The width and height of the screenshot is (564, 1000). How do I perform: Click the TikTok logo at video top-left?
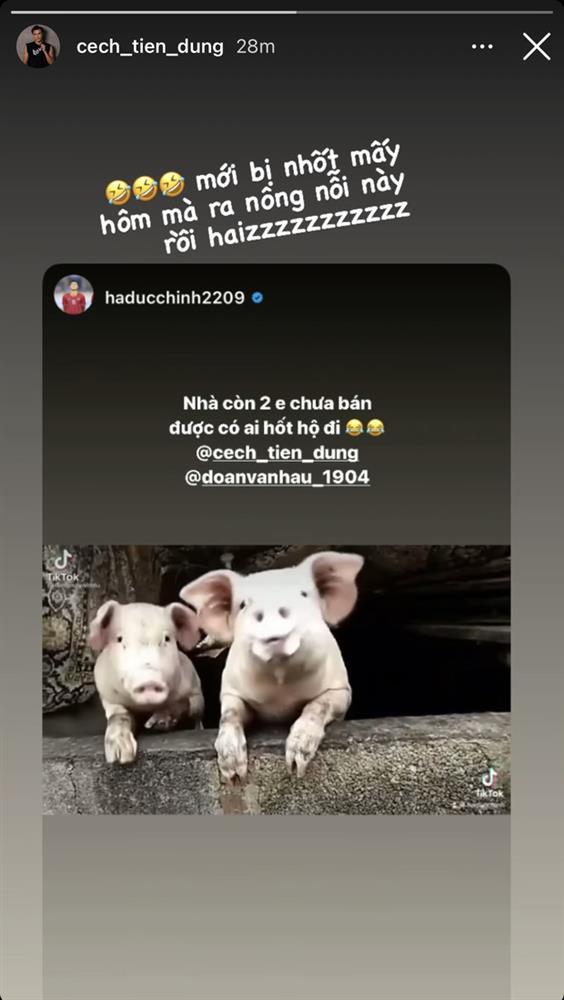tap(62, 565)
